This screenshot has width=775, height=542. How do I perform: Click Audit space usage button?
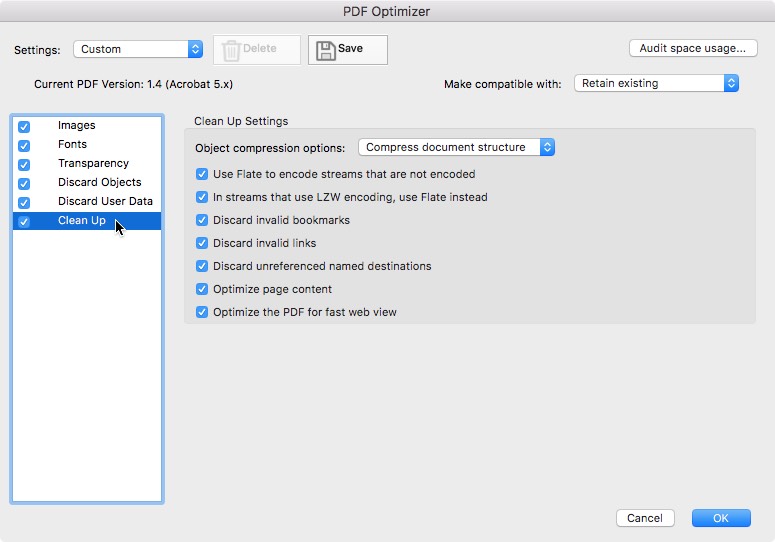pyautogui.click(x=693, y=48)
